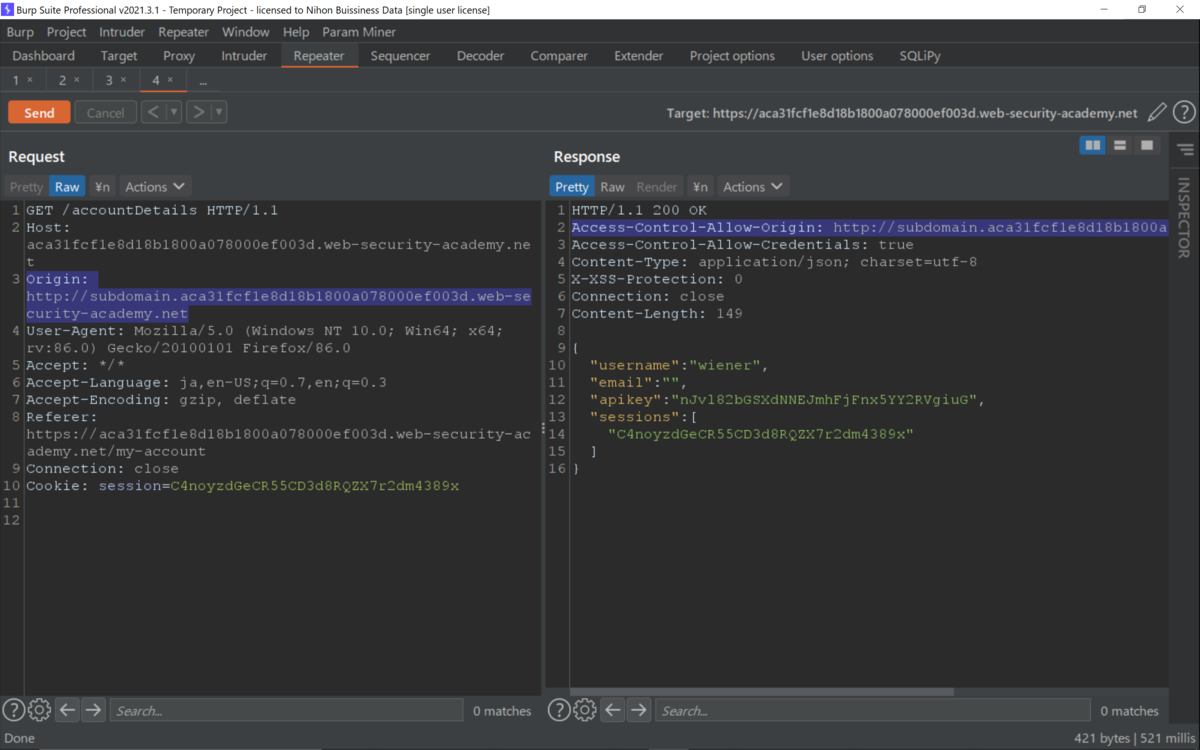This screenshot has height=750, width=1200.
Task: Open search settings gear below Response pane
Action: (x=585, y=711)
